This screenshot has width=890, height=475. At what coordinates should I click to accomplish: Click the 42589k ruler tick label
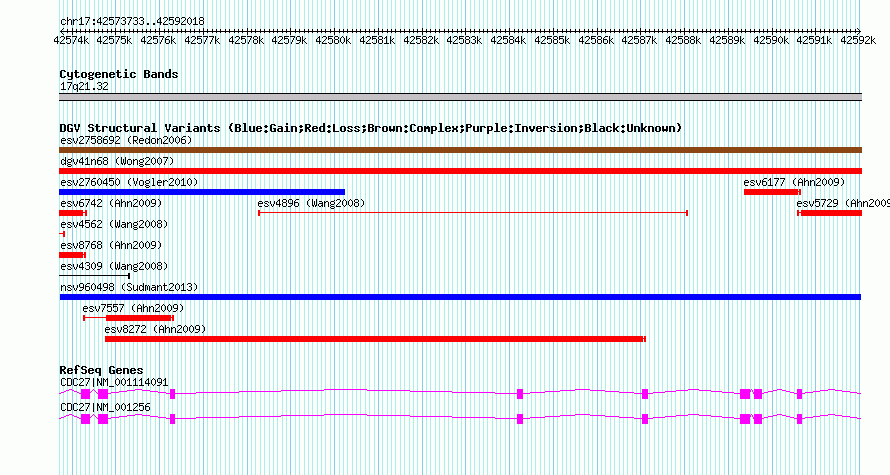pos(727,40)
